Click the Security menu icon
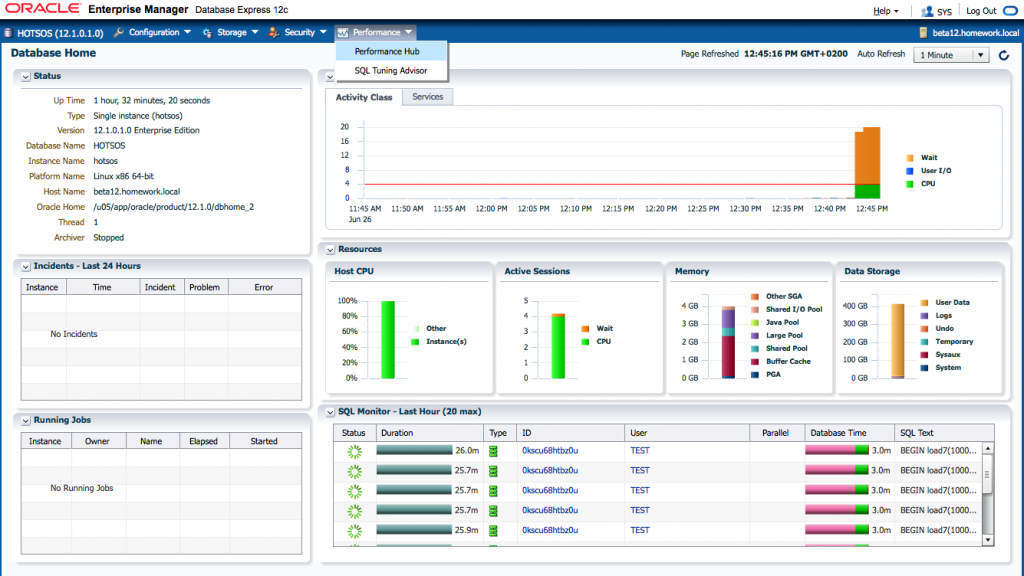The image size is (1024, 576). 274,33
